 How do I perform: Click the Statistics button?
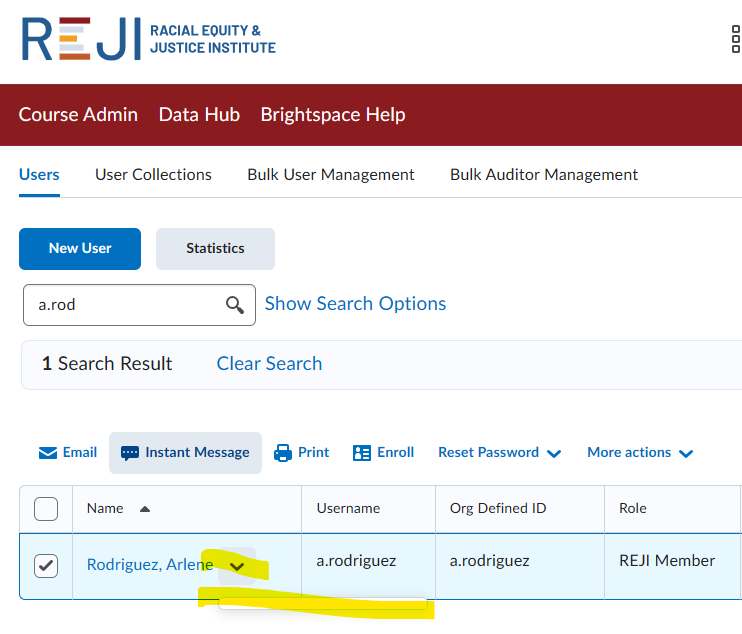tap(215, 249)
